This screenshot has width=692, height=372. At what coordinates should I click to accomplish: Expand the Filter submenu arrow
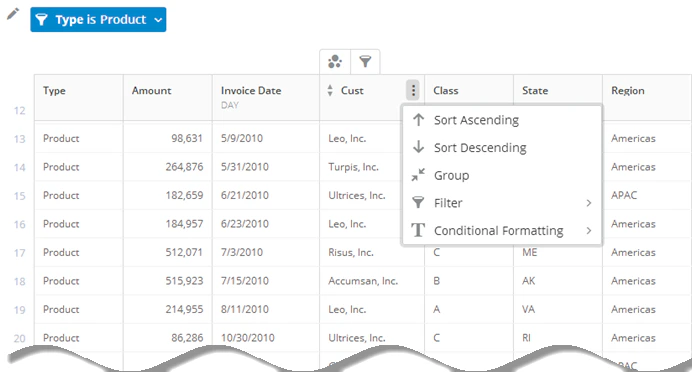coord(588,203)
